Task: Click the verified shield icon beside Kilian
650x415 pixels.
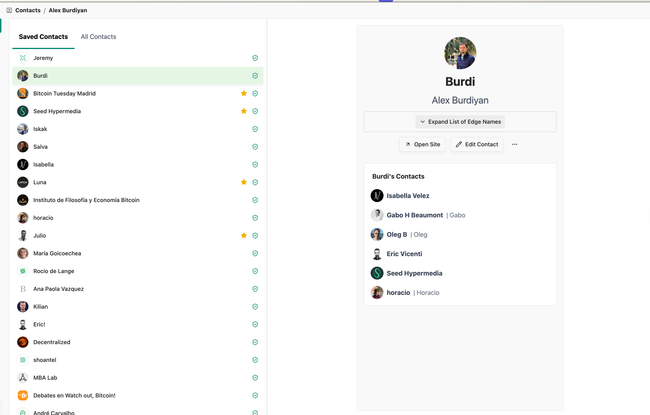Action: [255, 307]
